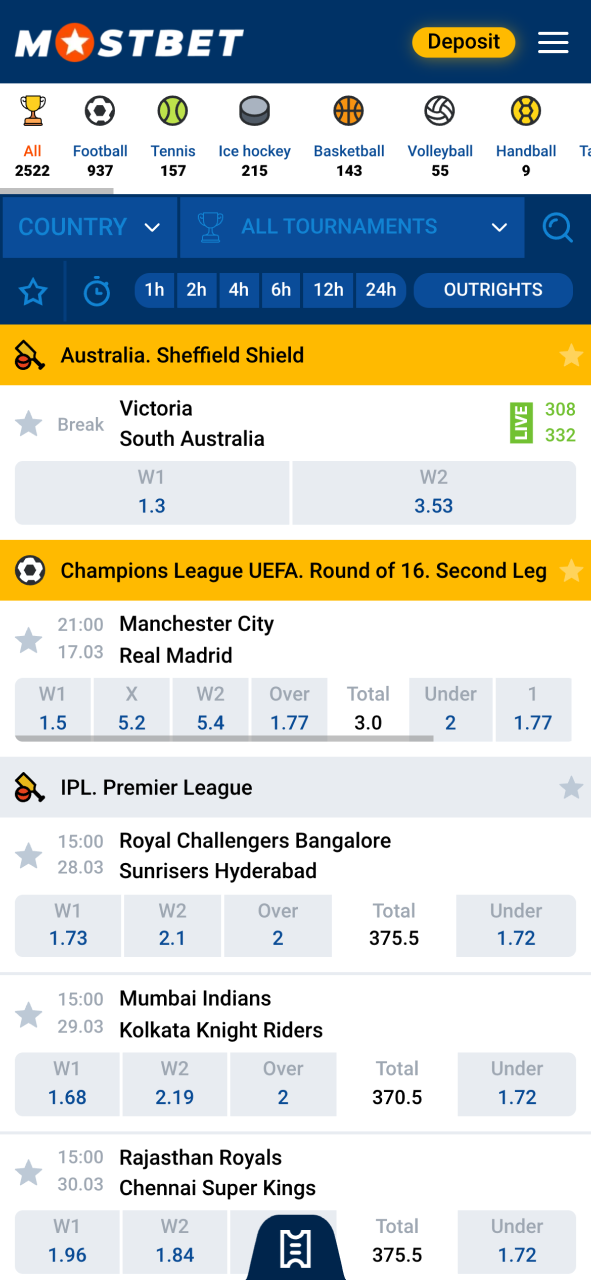
Task: Open the OUTRIGHTS section
Action: 493,290
